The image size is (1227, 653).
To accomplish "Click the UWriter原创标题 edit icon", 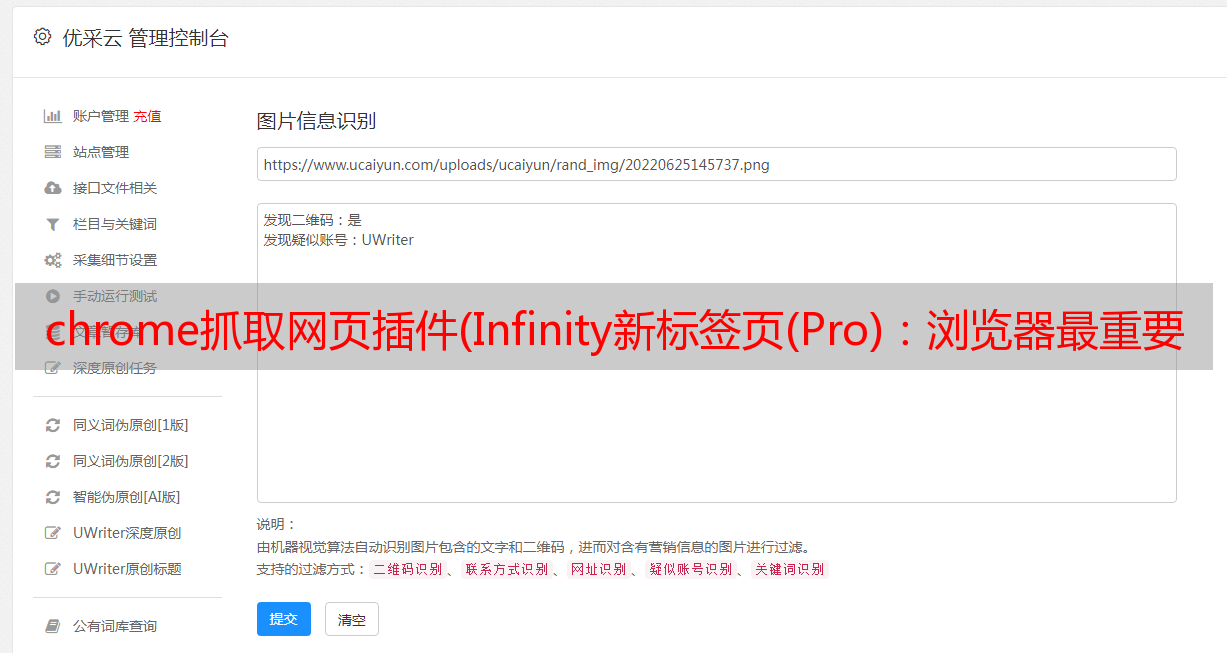I will click(53, 569).
